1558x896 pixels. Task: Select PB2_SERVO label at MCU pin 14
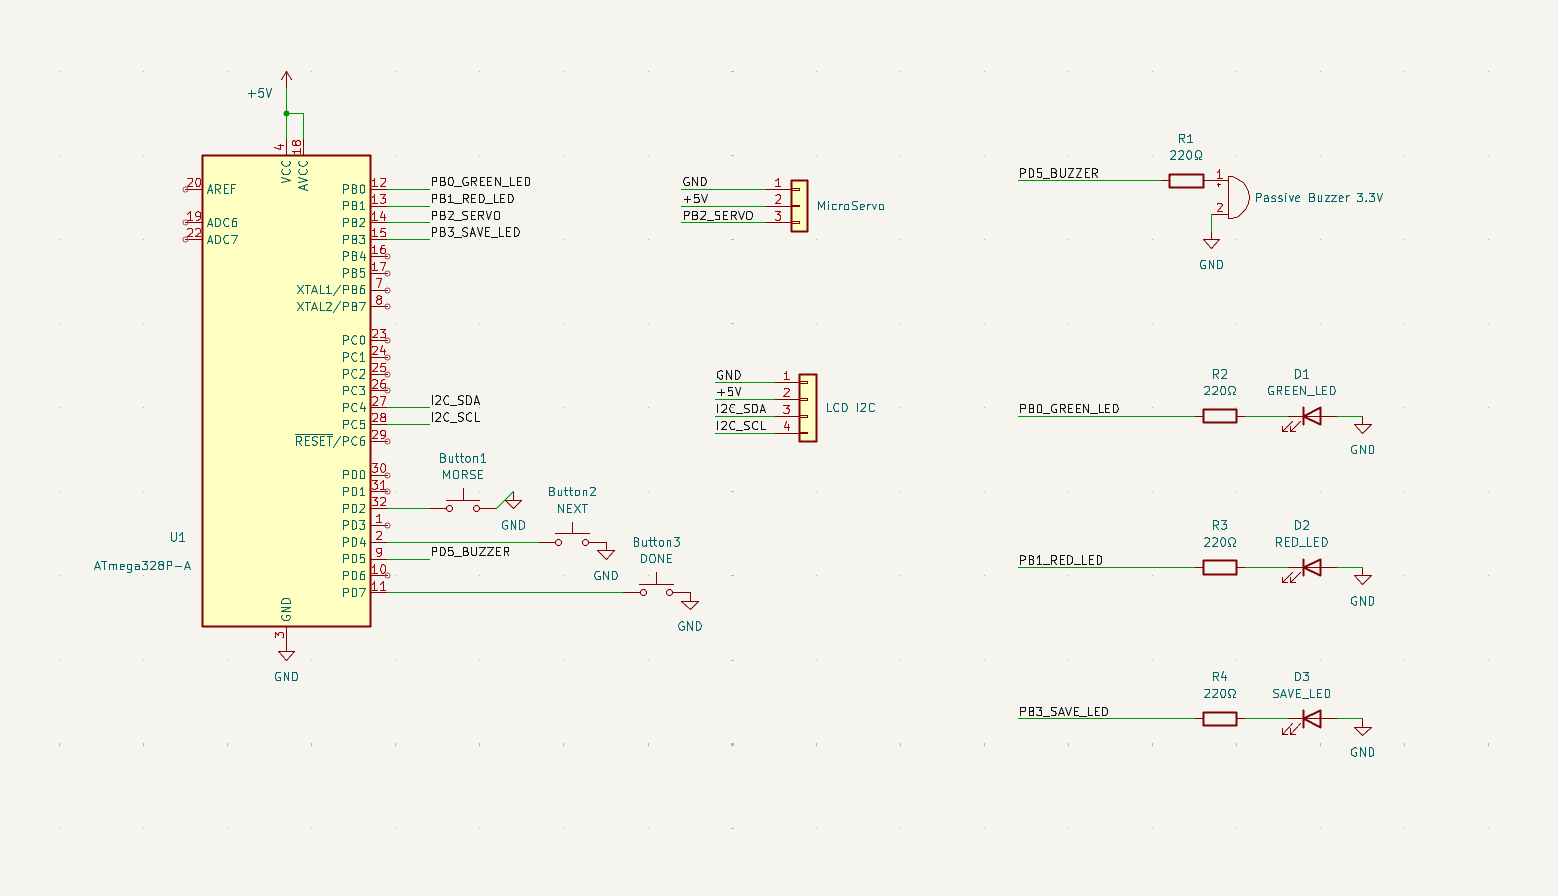(x=466, y=216)
